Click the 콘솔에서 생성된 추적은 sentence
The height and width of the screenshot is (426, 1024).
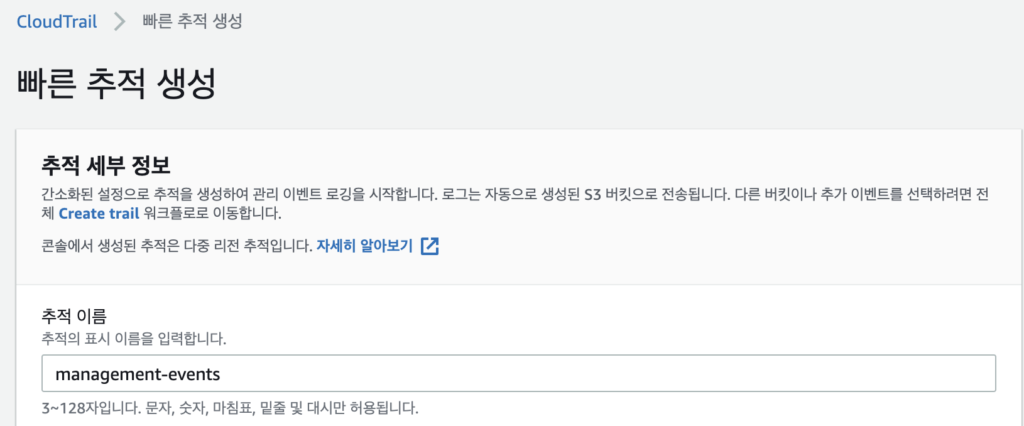point(120,246)
